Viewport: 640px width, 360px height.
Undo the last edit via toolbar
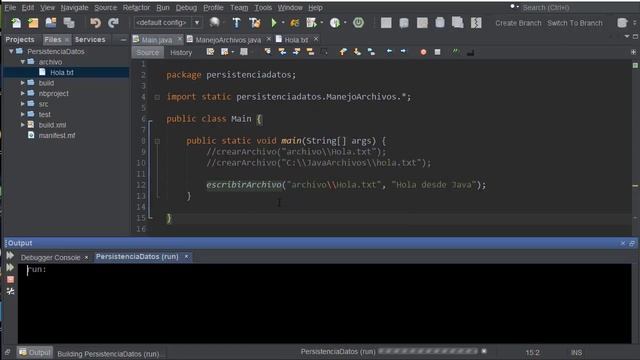[95, 23]
